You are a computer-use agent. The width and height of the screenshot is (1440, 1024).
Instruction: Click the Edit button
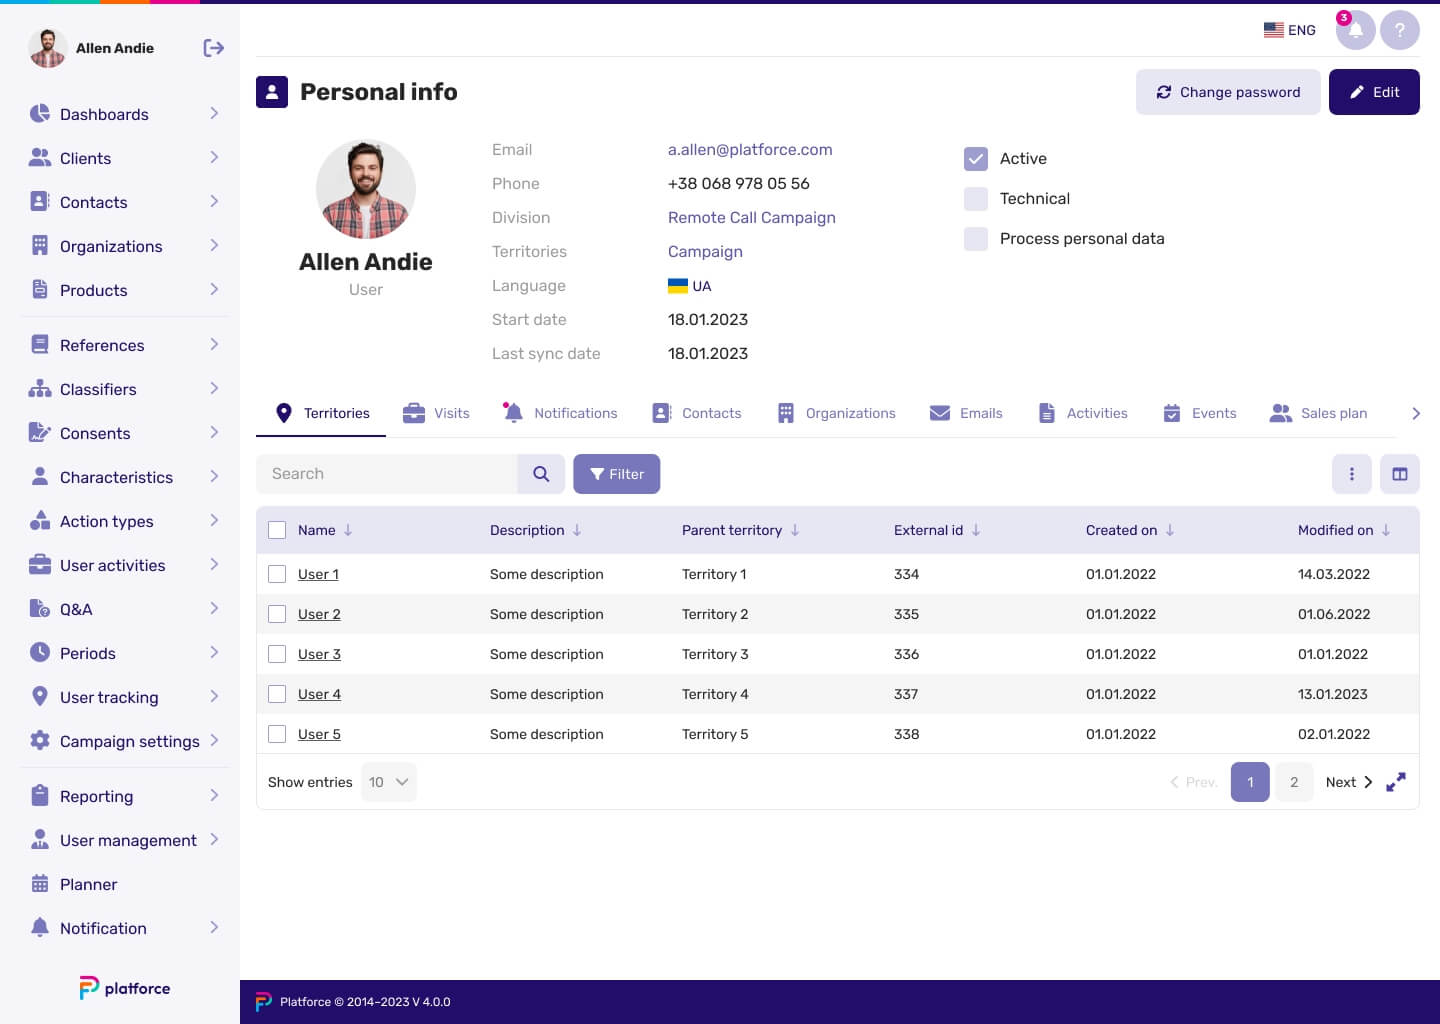click(x=1374, y=92)
